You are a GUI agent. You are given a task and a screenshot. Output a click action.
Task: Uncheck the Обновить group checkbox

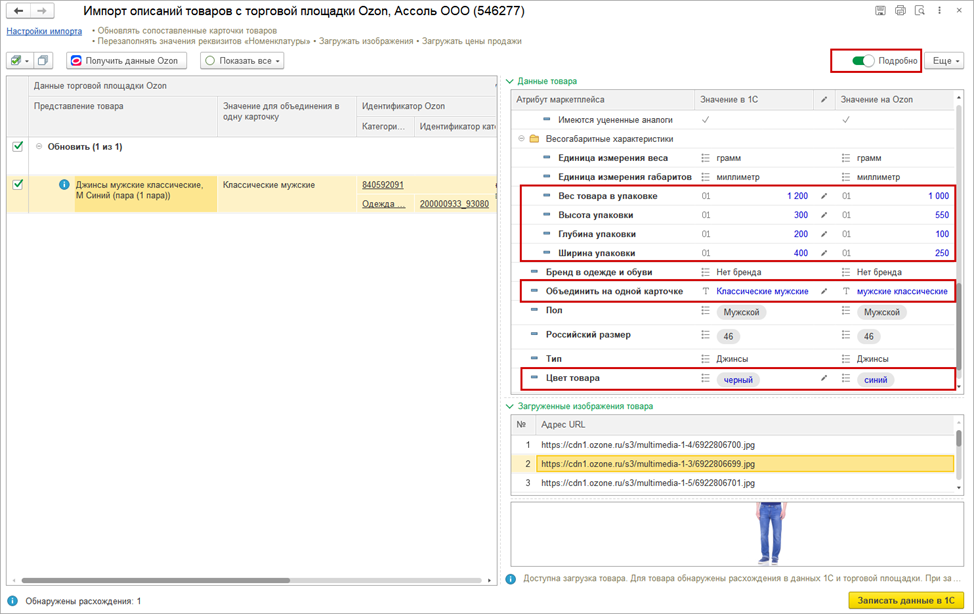point(17,147)
